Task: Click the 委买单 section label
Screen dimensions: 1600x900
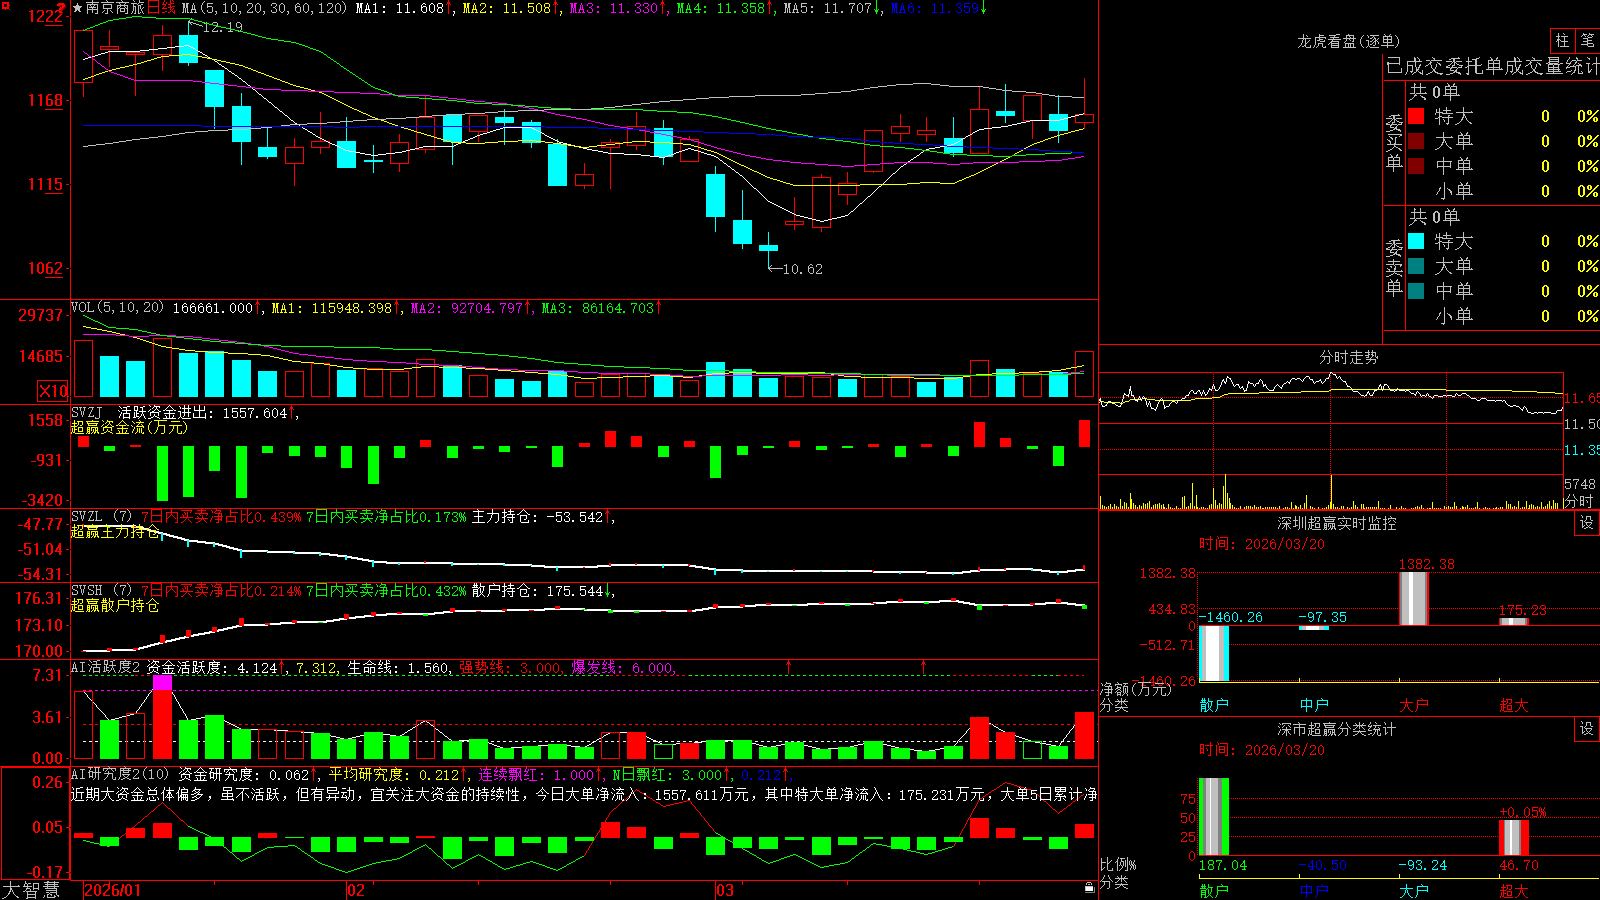Action: click(1394, 142)
